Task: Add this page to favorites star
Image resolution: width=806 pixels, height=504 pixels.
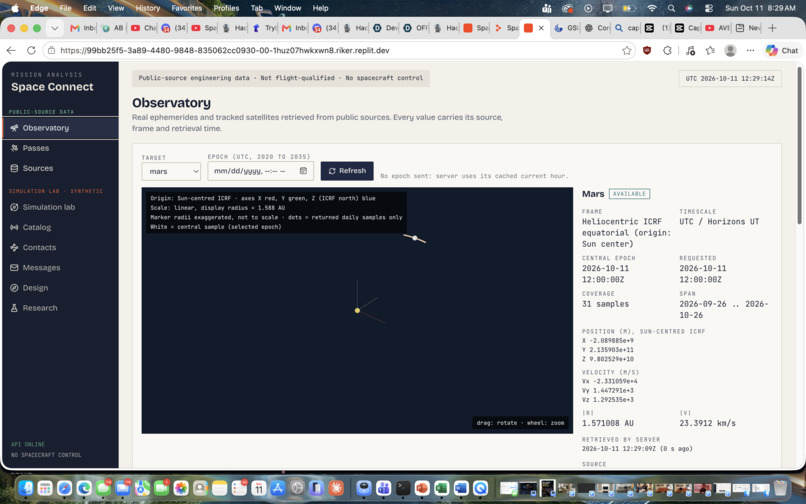Action: tap(627, 50)
